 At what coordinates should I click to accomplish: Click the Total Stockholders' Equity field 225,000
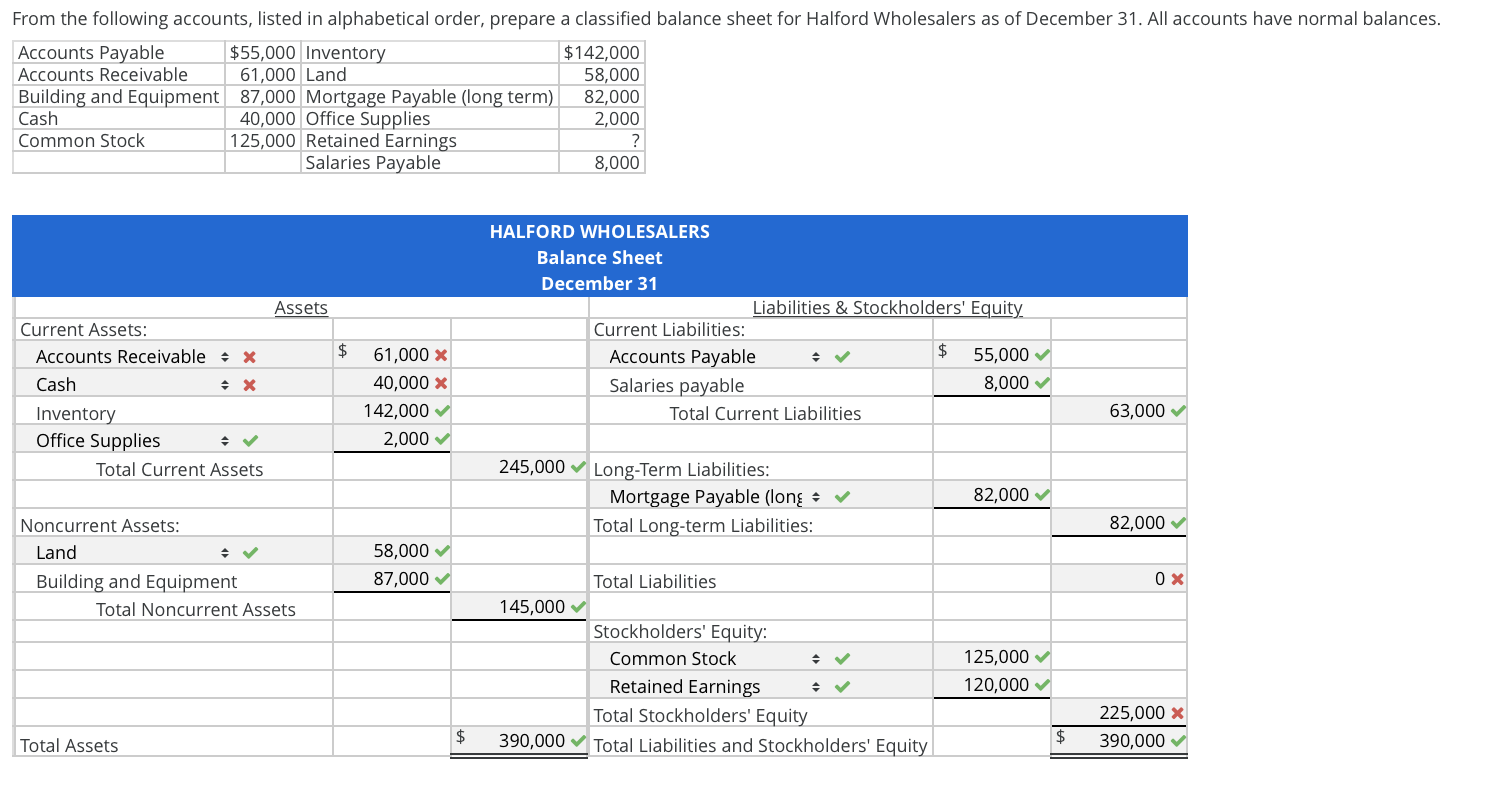coord(1119,713)
